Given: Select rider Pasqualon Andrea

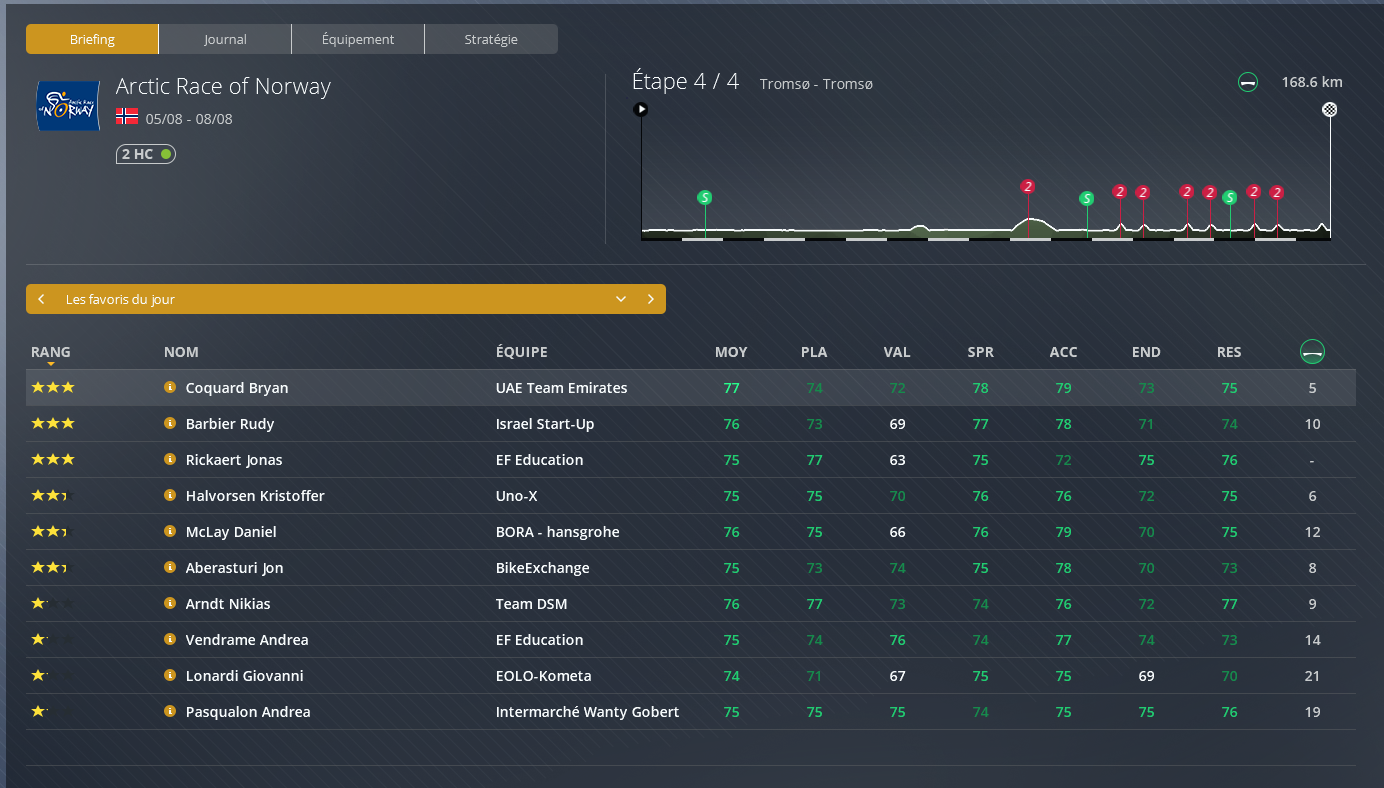Looking at the screenshot, I should click(248, 712).
